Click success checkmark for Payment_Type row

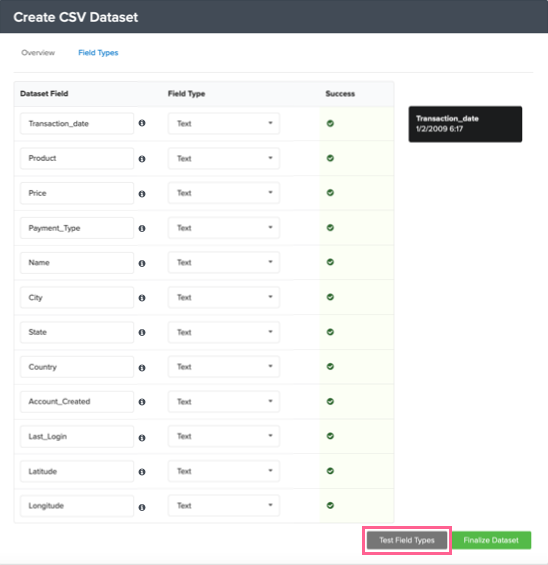click(x=330, y=228)
